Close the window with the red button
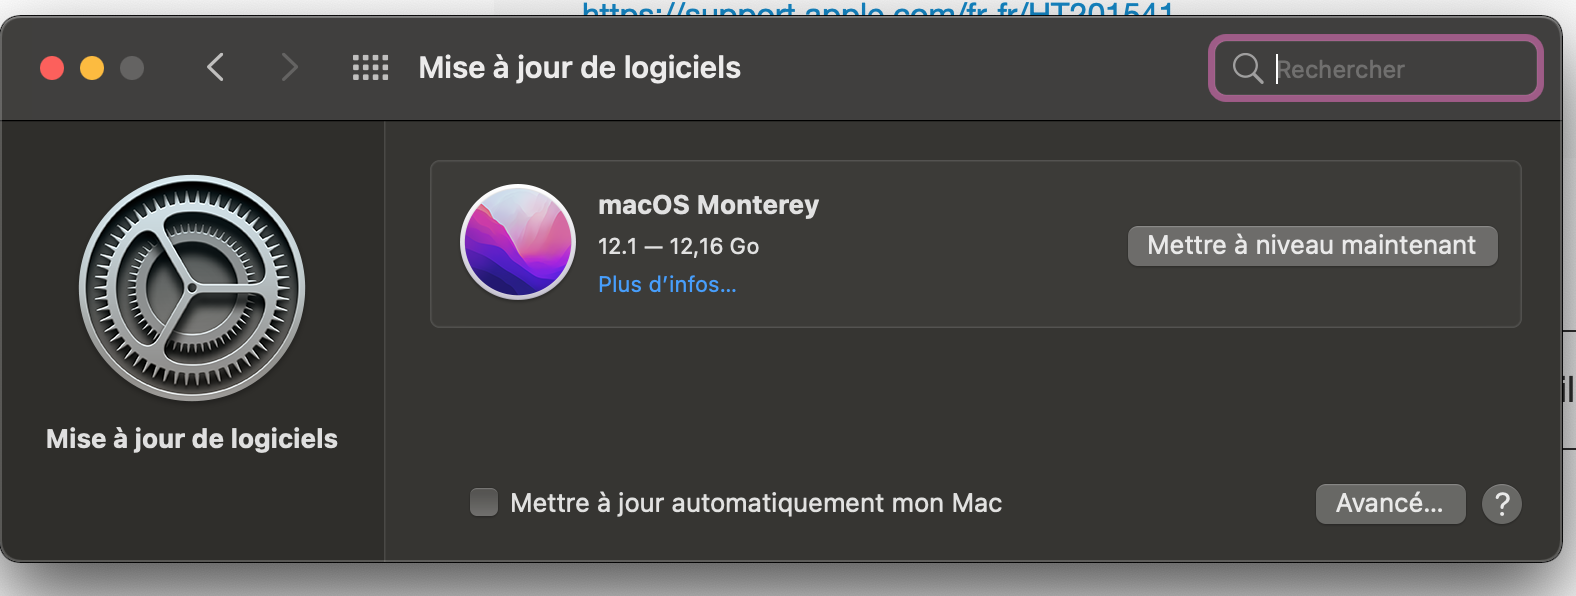This screenshot has width=1576, height=596. 52,68
